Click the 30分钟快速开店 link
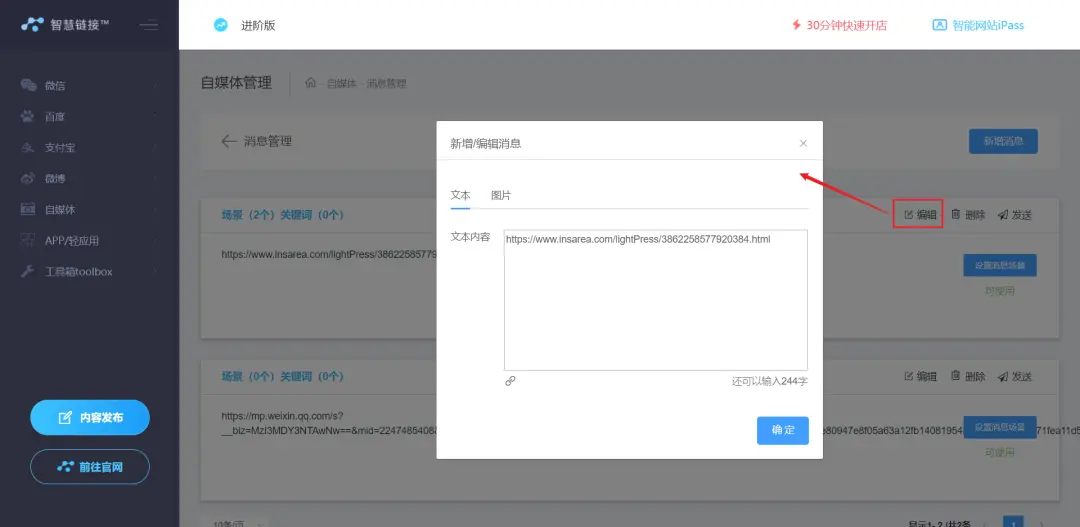 pos(838,25)
